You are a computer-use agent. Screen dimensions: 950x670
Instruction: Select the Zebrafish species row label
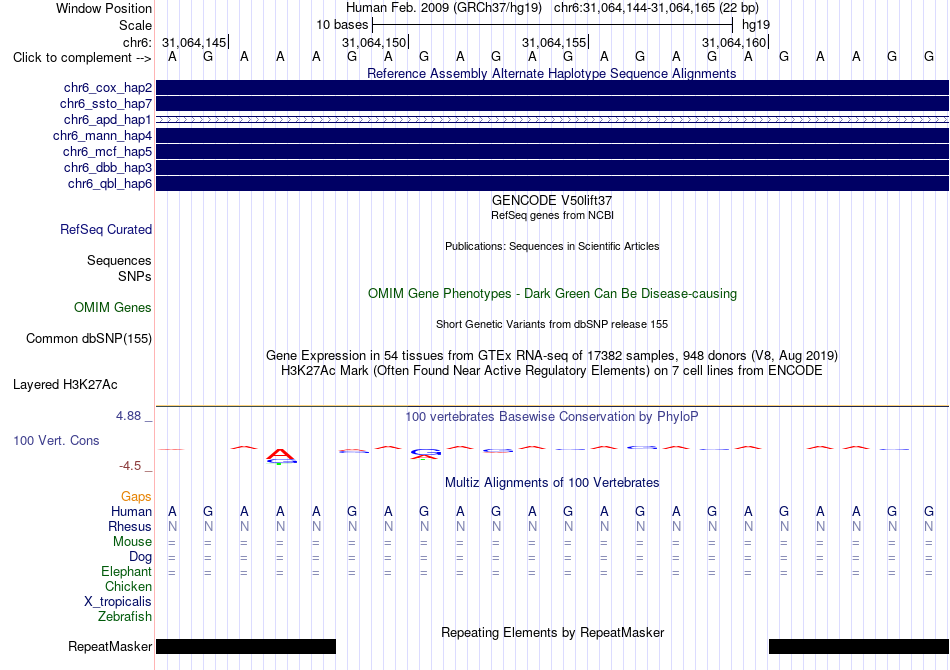click(125, 617)
